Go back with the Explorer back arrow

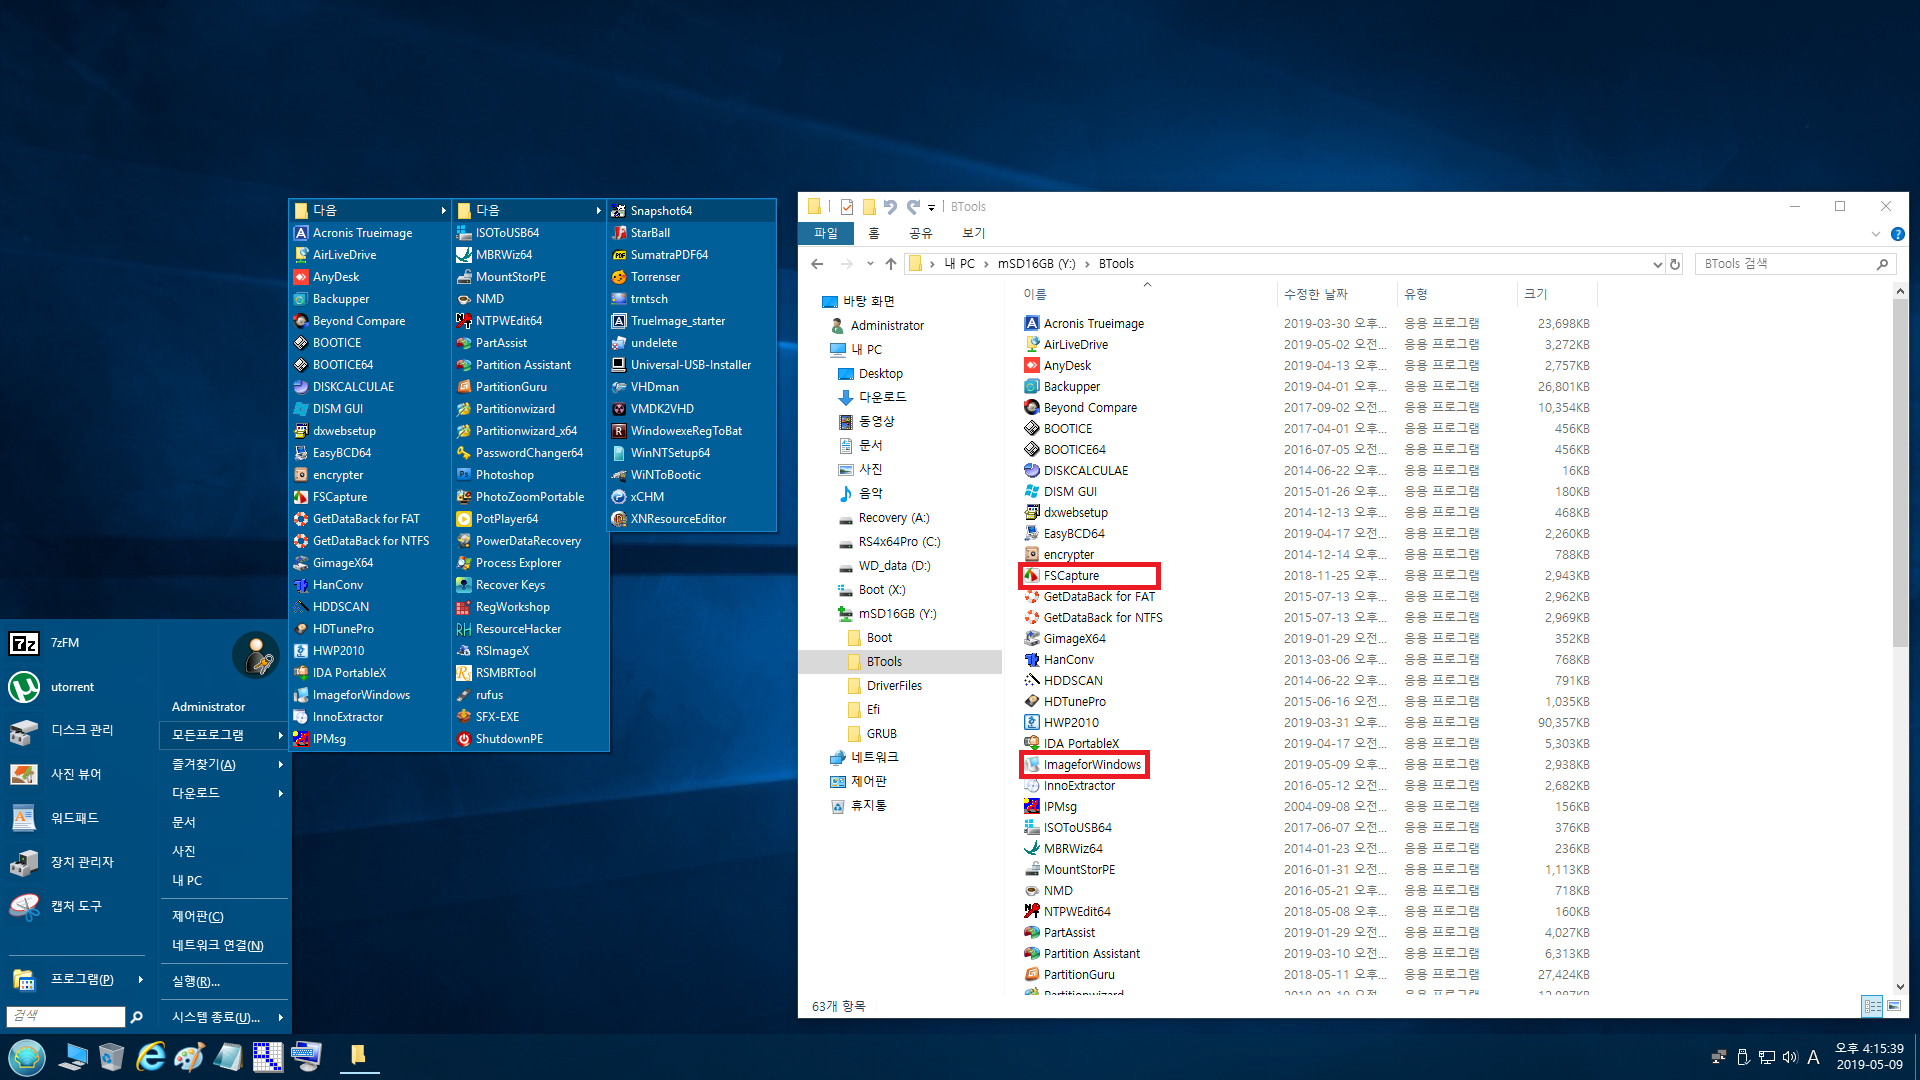coord(817,264)
